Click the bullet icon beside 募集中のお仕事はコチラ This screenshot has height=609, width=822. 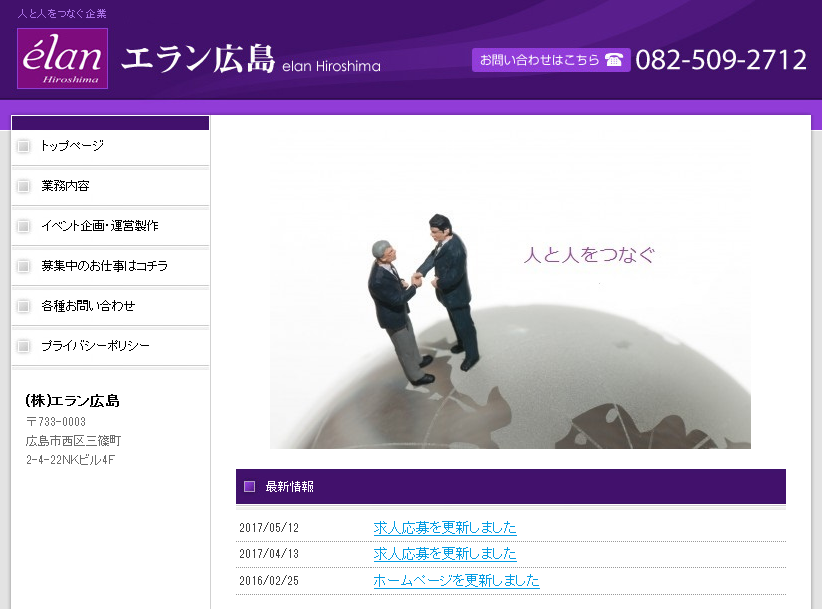click(24, 266)
